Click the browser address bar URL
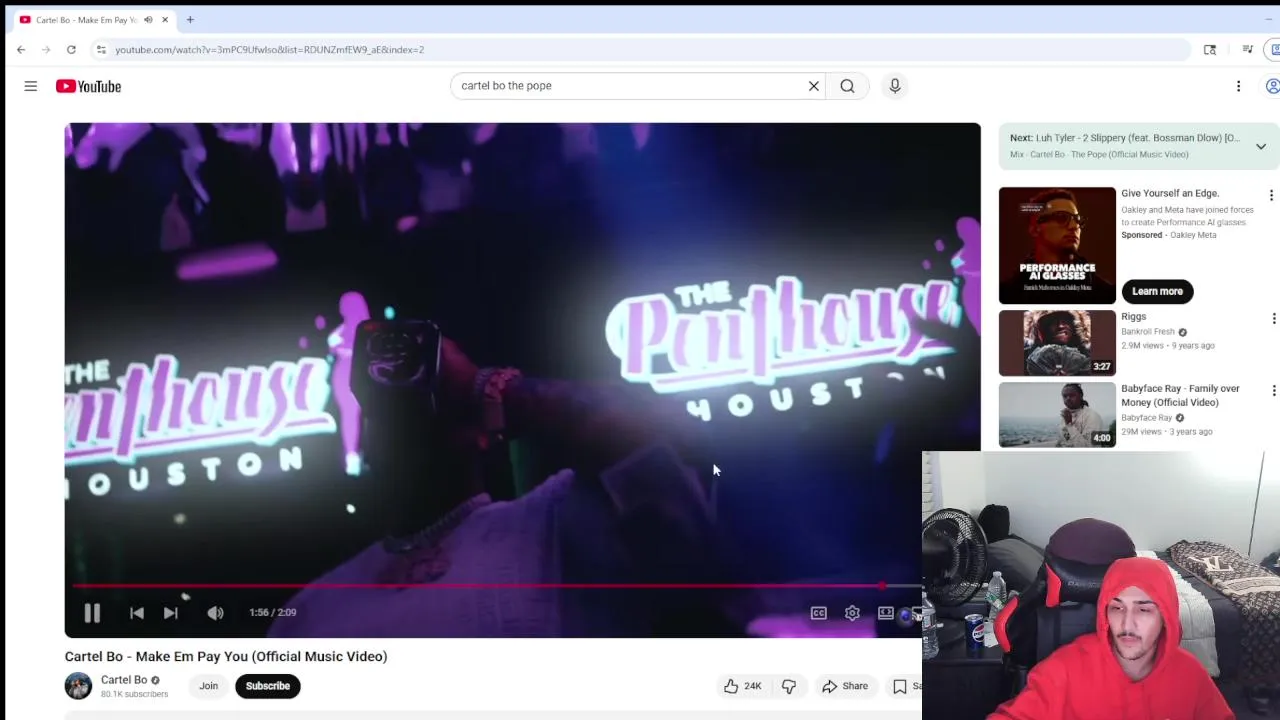The image size is (1280, 720). (269, 49)
